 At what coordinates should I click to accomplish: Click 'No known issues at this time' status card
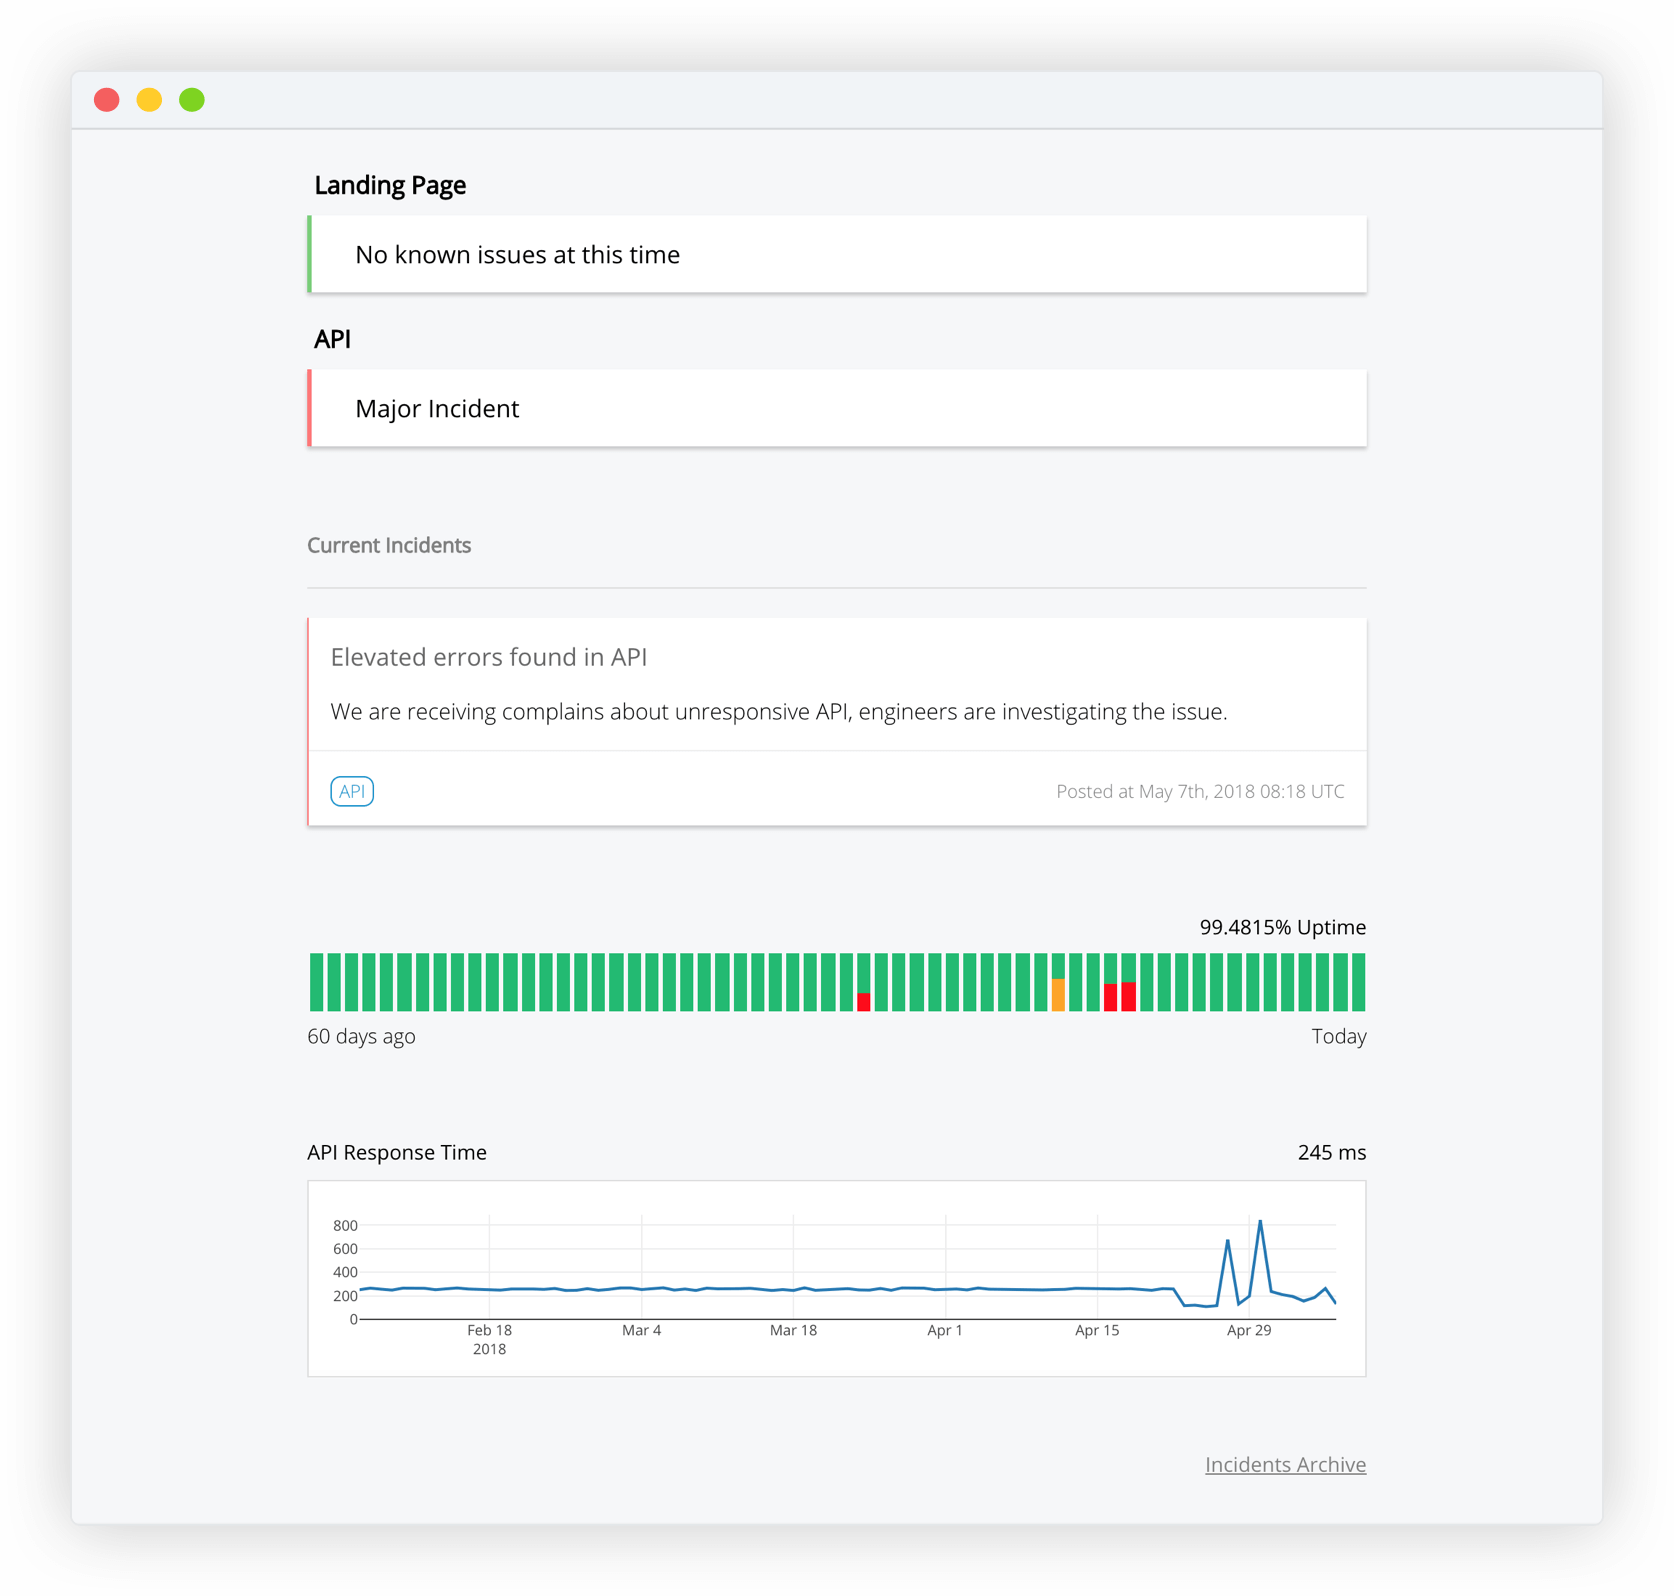tap(837, 254)
